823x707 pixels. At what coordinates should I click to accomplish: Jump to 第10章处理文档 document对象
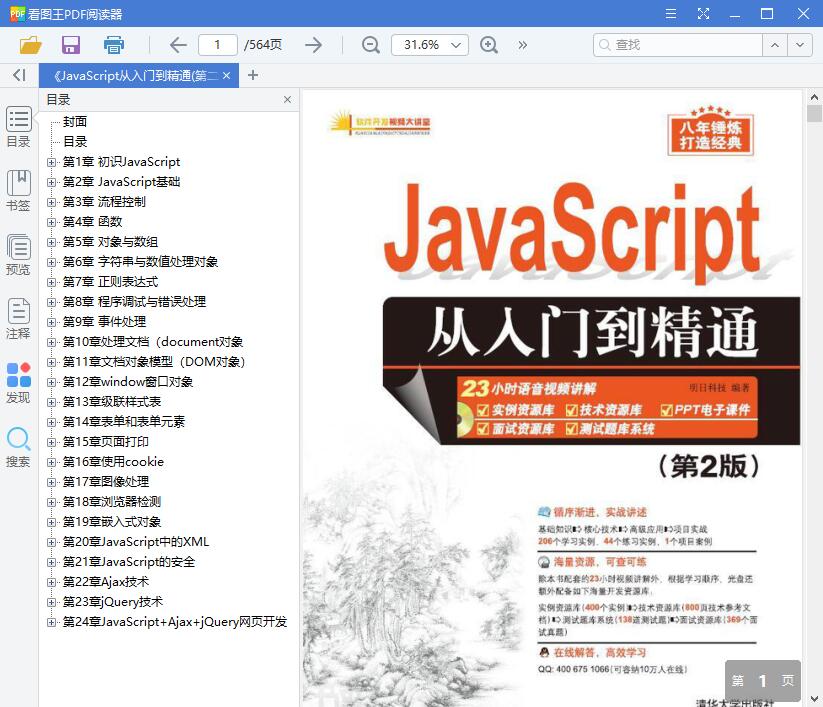pos(153,342)
